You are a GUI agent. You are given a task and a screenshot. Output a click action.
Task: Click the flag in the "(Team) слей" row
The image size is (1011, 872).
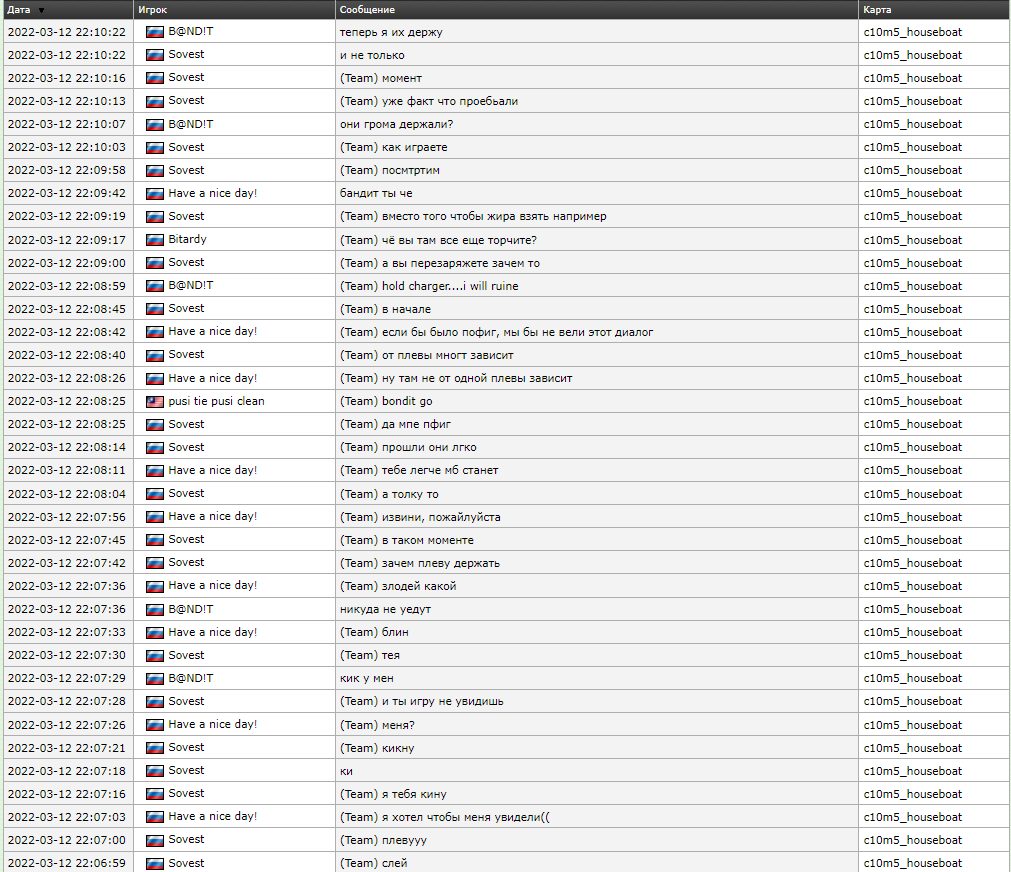(154, 863)
